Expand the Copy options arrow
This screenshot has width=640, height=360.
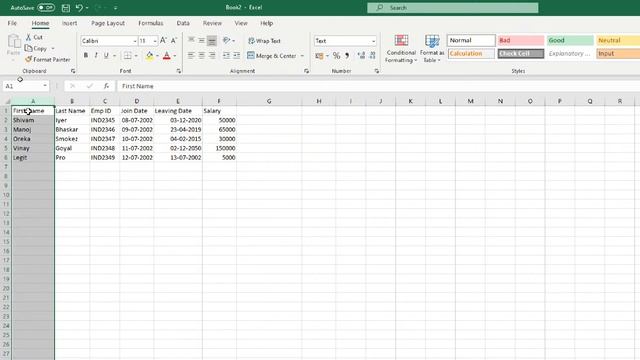(53, 49)
